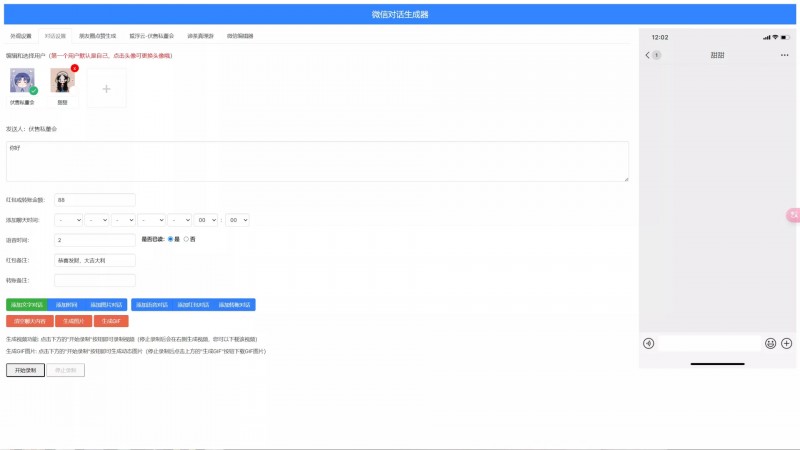Click the red 清空聊天内容 button
800x450 pixels.
coord(30,321)
